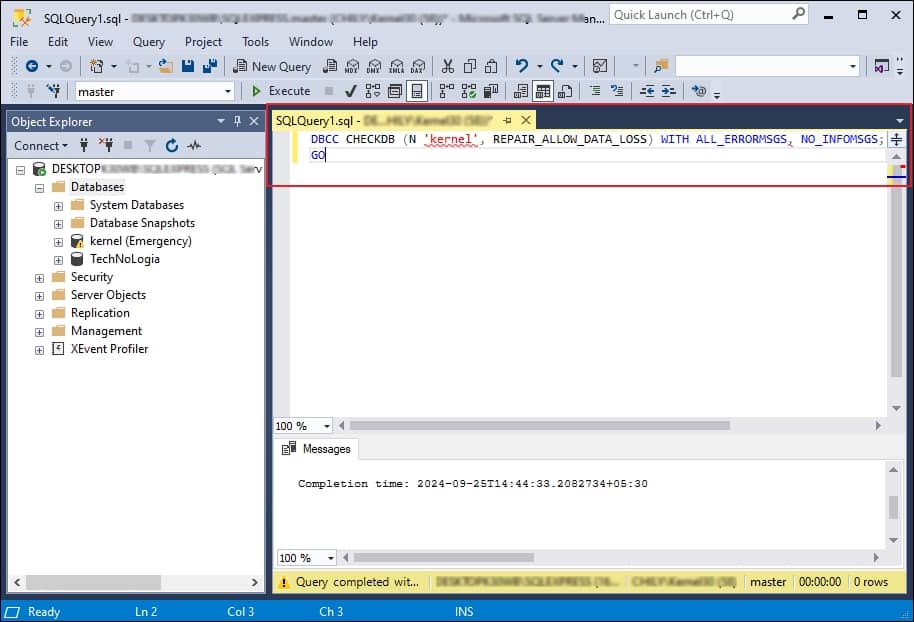
Task: Click the Save floppy disk icon
Action: (x=188, y=66)
